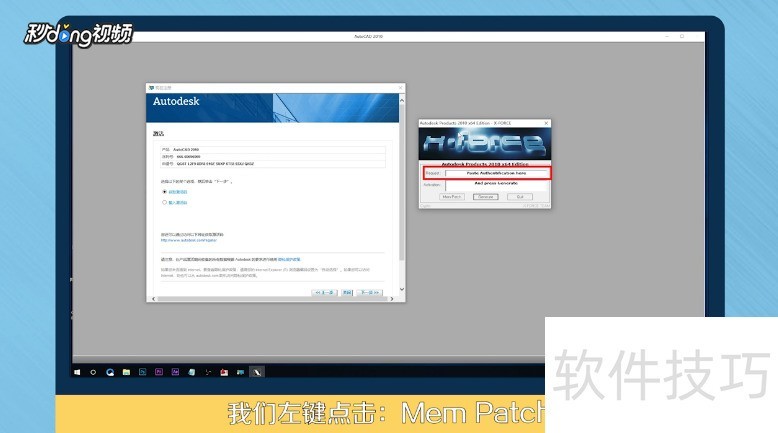The height and width of the screenshot is (433, 778).
Task: Minimize the AutoCAD main window
Action: click(667, 36)
